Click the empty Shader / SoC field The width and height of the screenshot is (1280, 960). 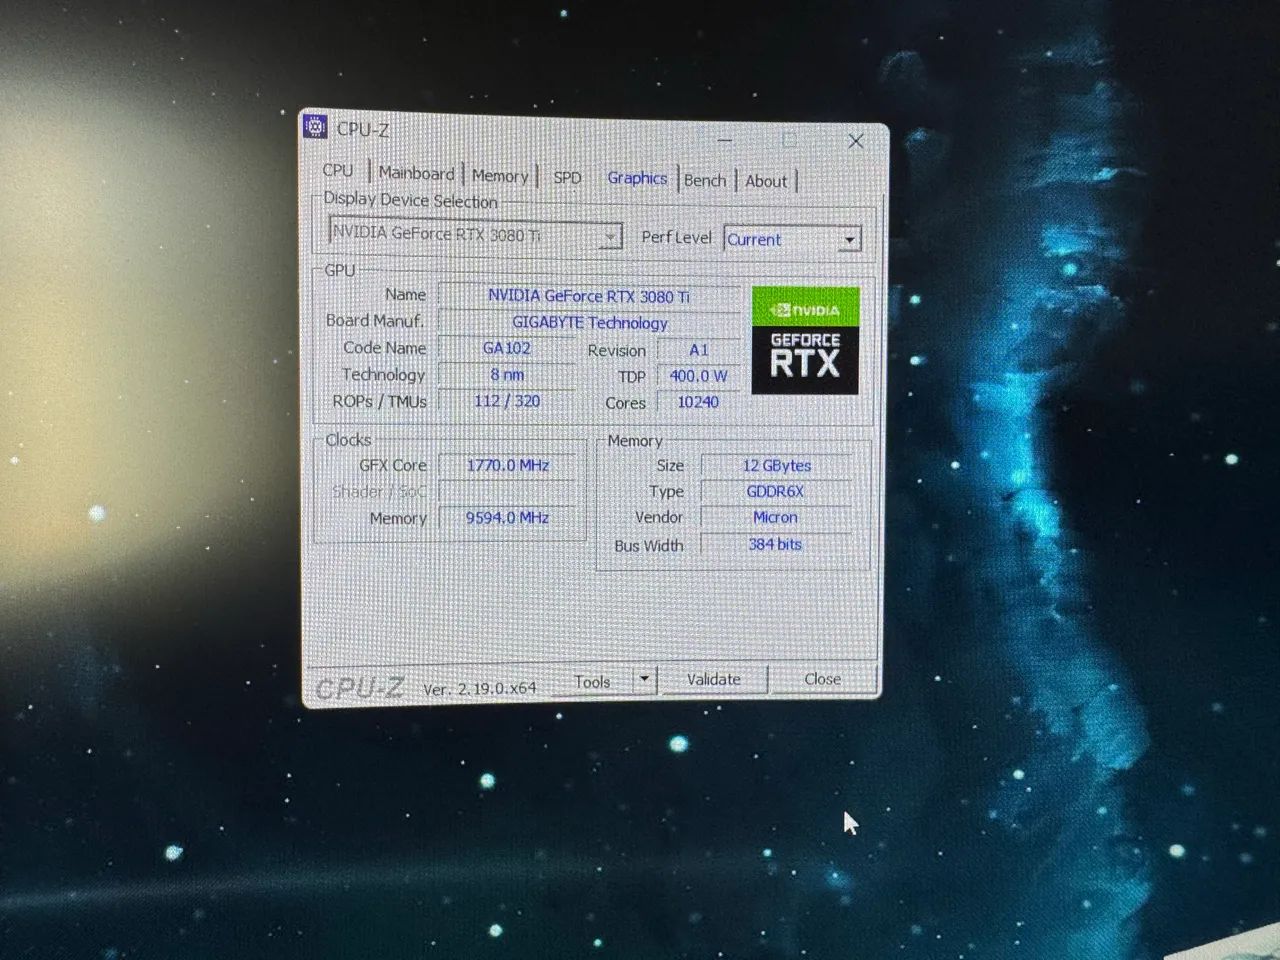click(508, 491)
